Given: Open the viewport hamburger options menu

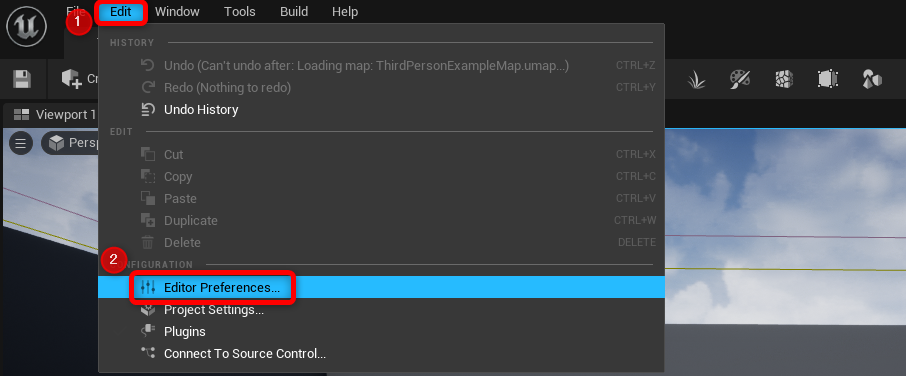Looking at the screenshot, I should click(x=21, y=143).
